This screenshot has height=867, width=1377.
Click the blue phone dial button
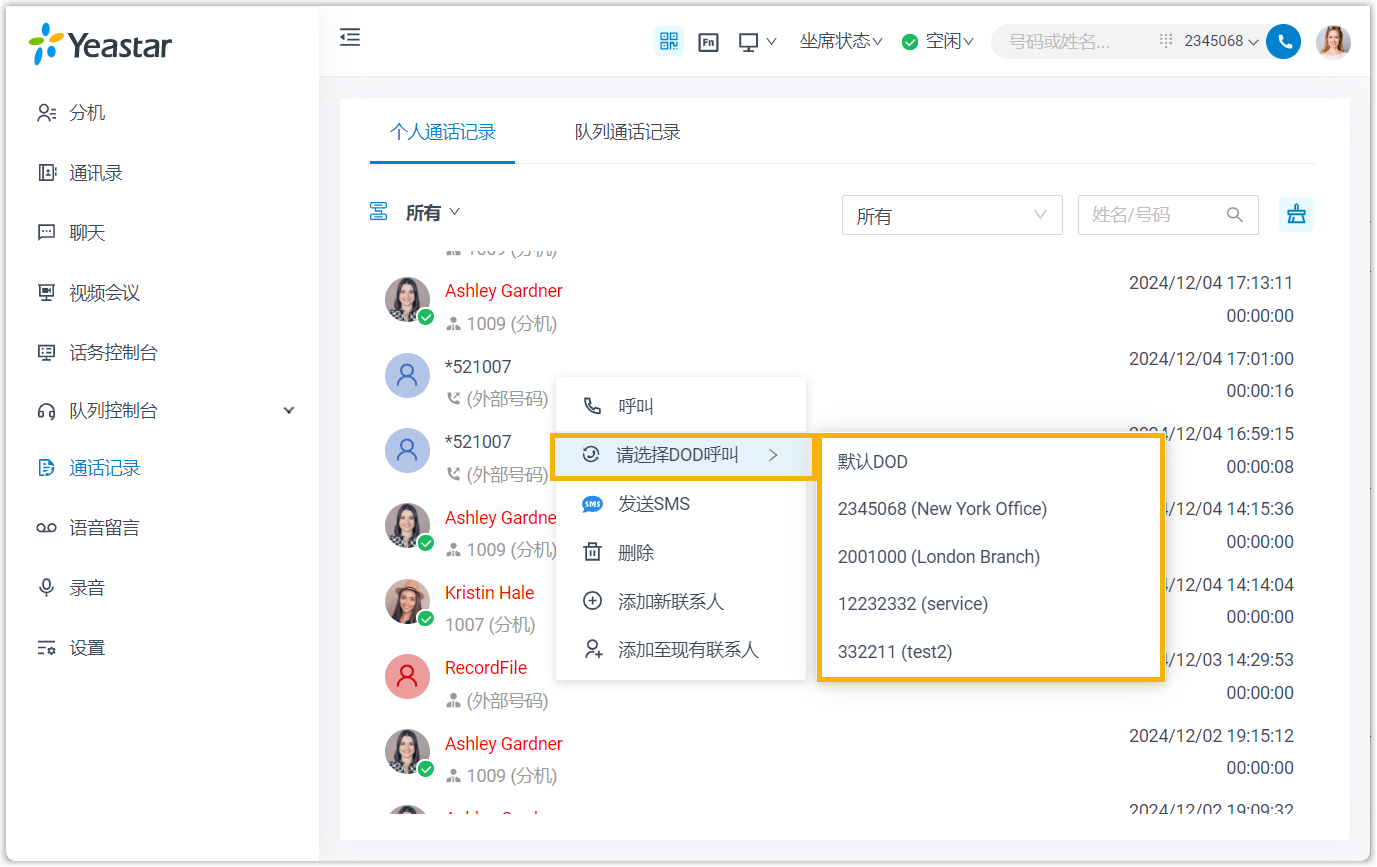pos(1283,41)
